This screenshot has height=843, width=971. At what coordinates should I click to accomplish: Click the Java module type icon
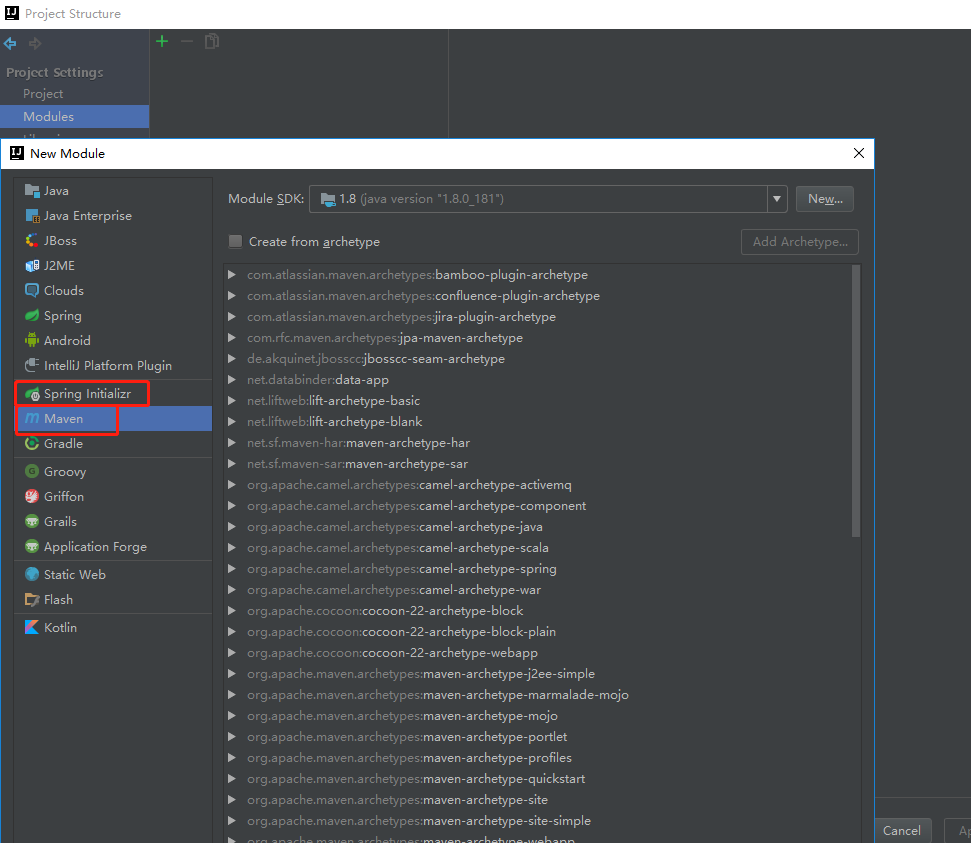[32, 191]
